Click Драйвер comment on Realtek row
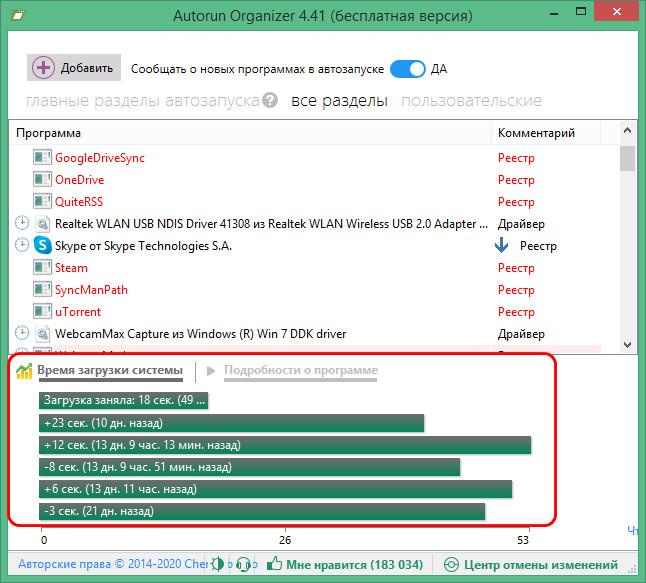This screenshot has height=583, width=646. coord(521,224)
